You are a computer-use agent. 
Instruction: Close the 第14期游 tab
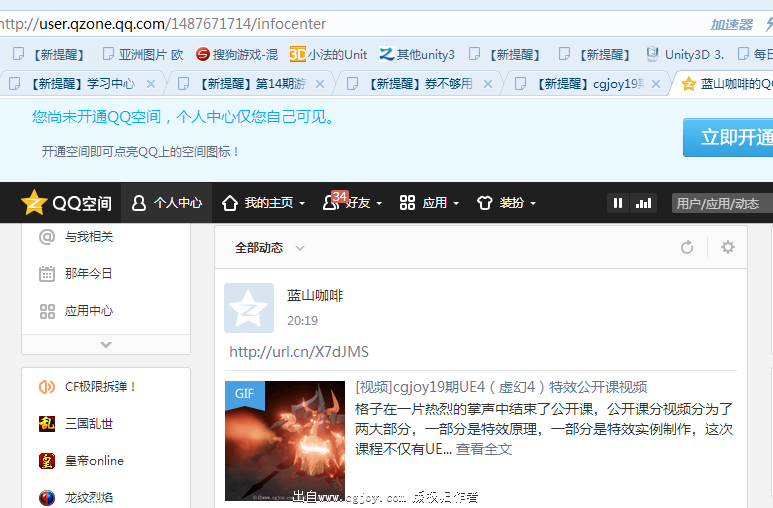point(320,84)
